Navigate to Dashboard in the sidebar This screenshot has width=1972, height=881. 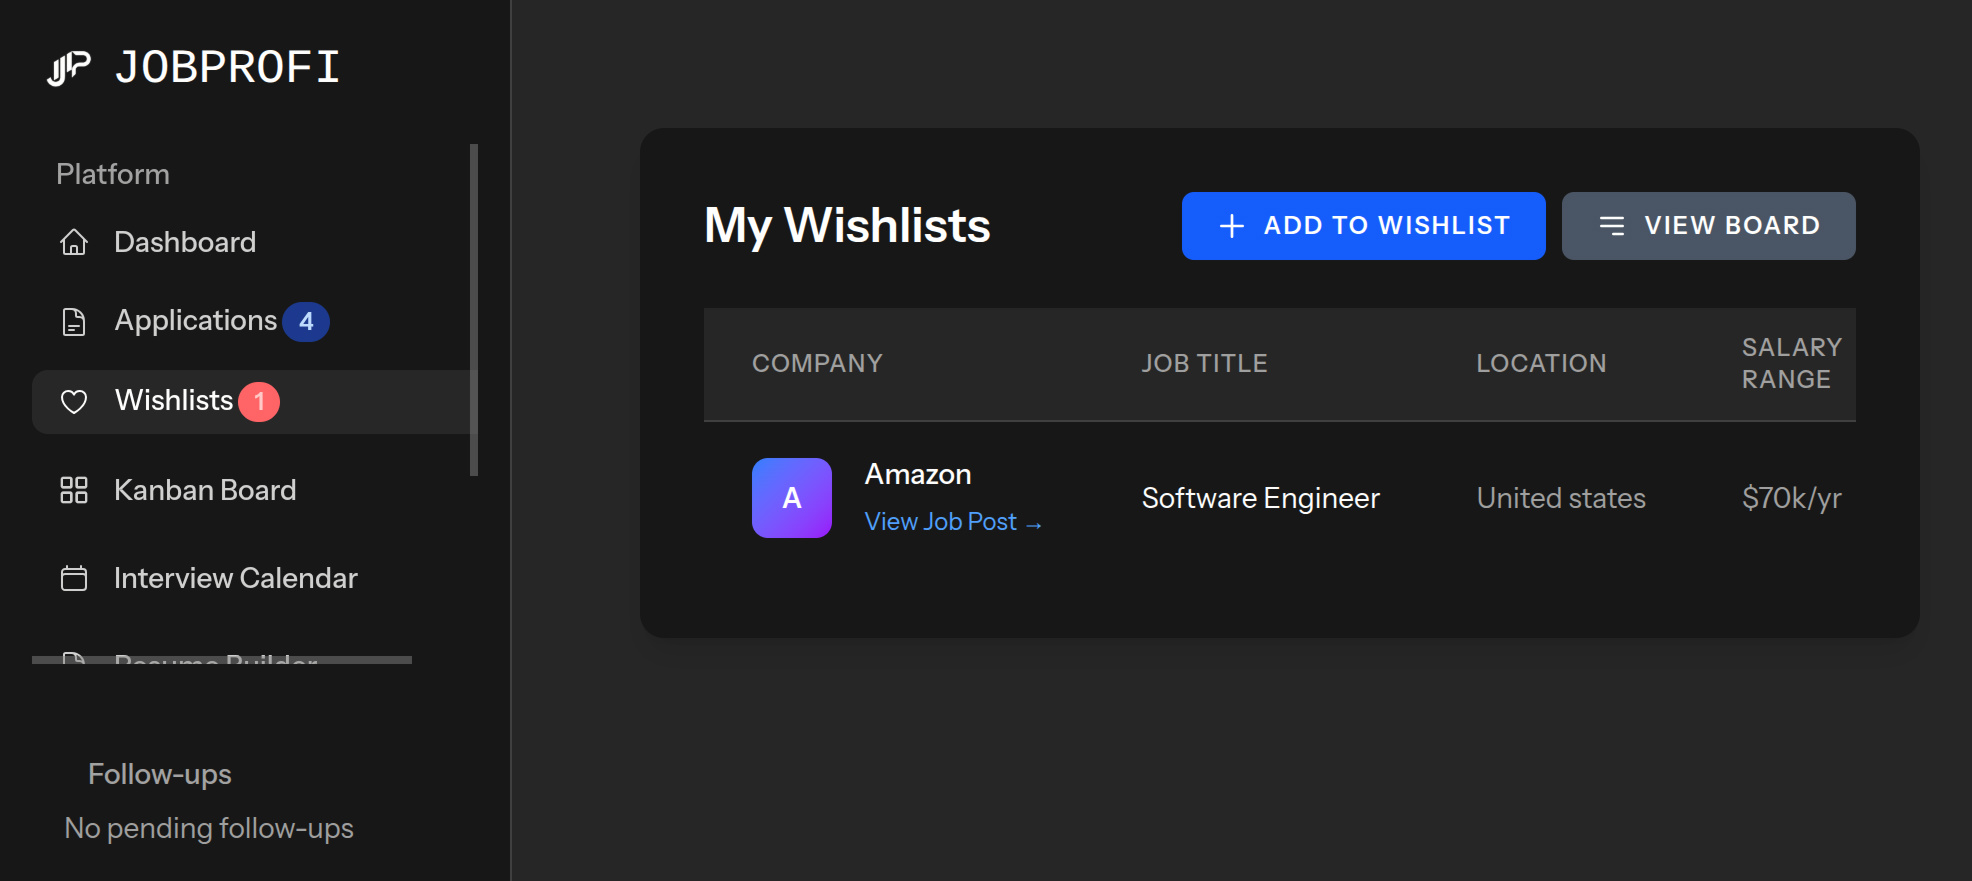pos(185,242)
